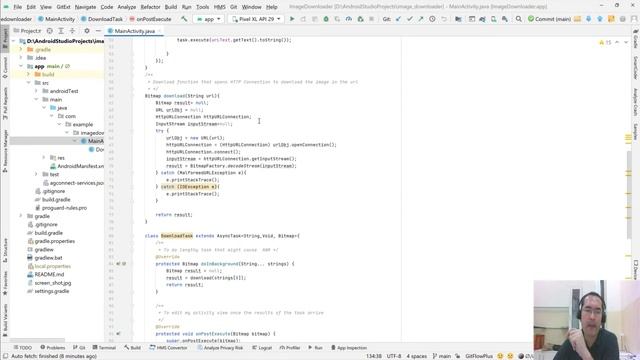Image resolution: width=640 pixels, height=360 pixels.
Task: Click Git push arrow icon
Action: point(421,19)
